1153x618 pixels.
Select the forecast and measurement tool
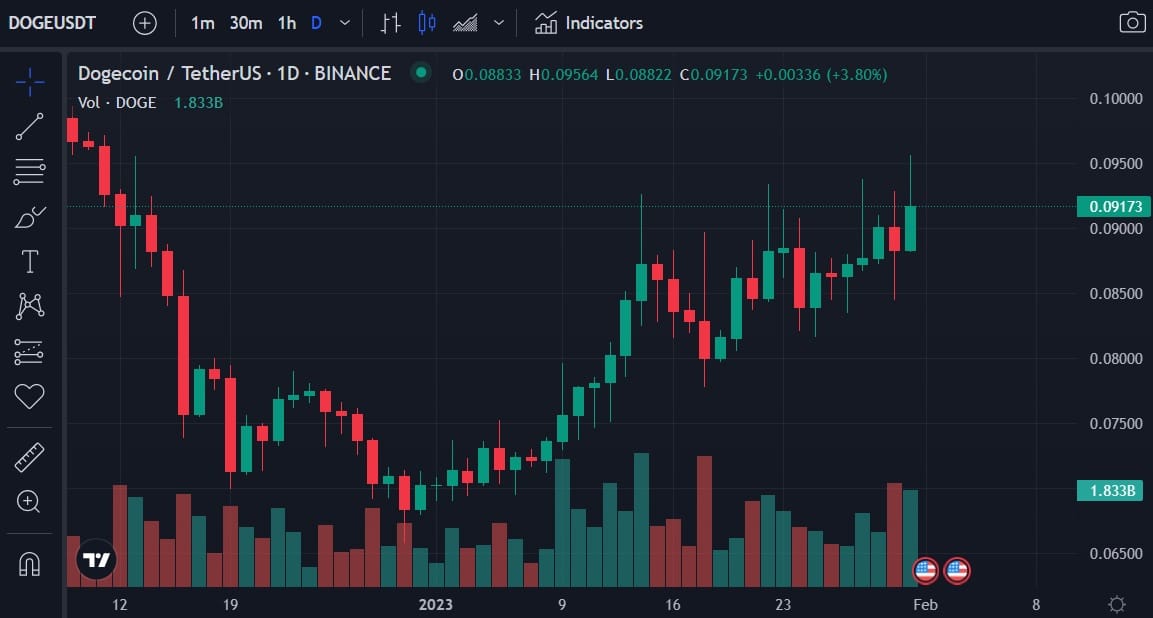(x=29, y=352)
